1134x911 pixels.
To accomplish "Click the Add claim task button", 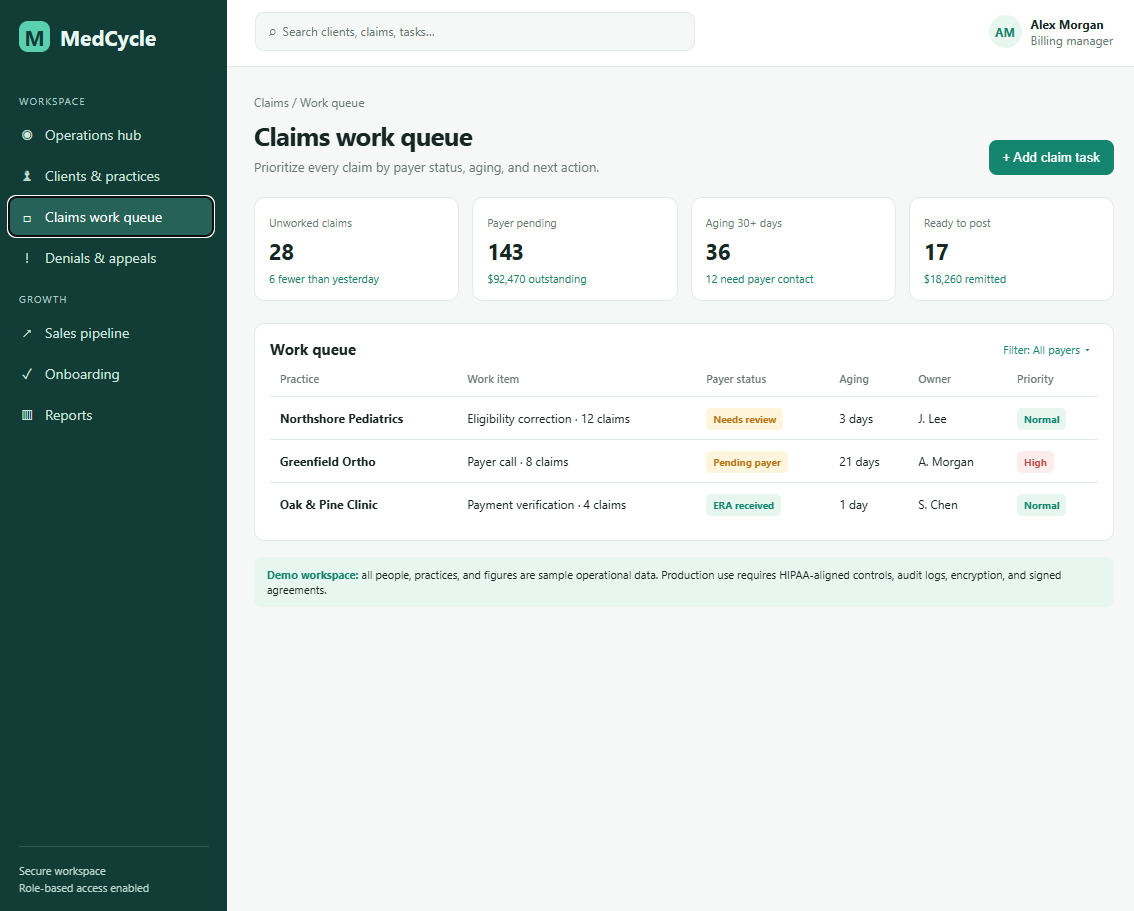I will coord(1051,158).
